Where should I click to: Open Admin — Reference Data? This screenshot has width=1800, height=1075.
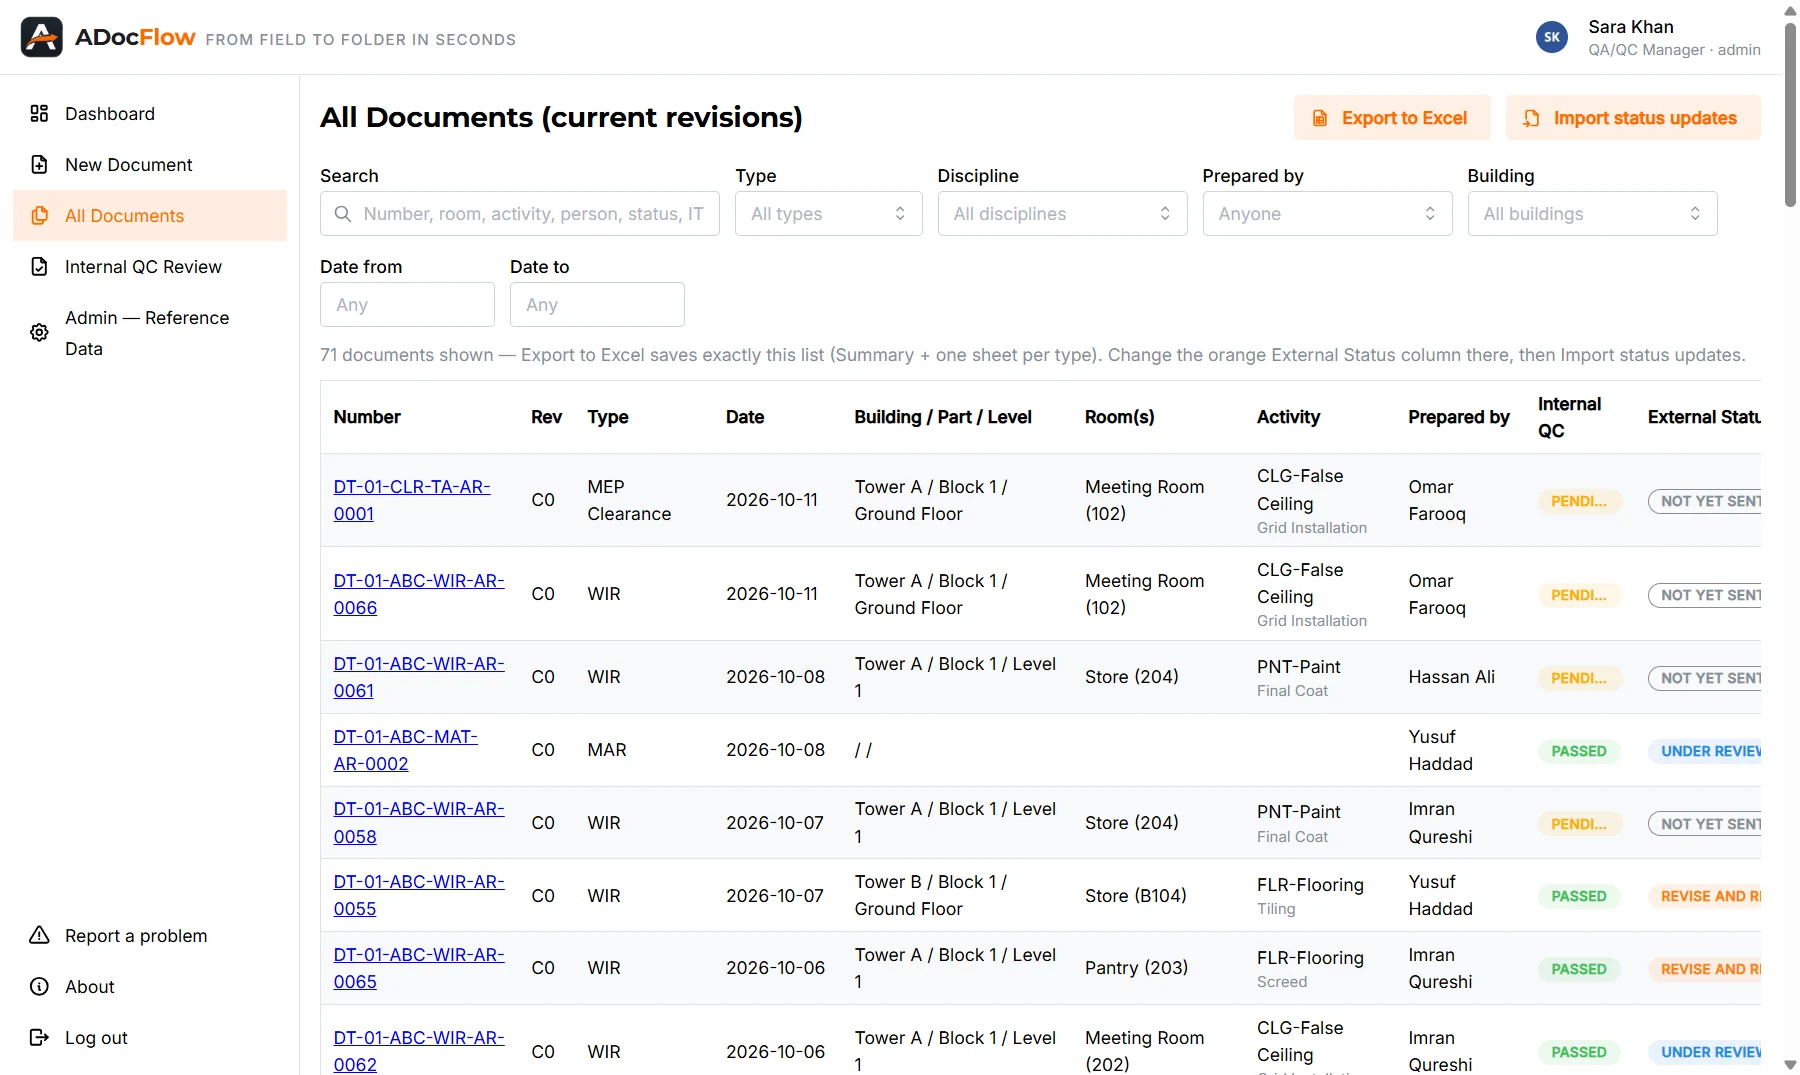click(150, 332)
